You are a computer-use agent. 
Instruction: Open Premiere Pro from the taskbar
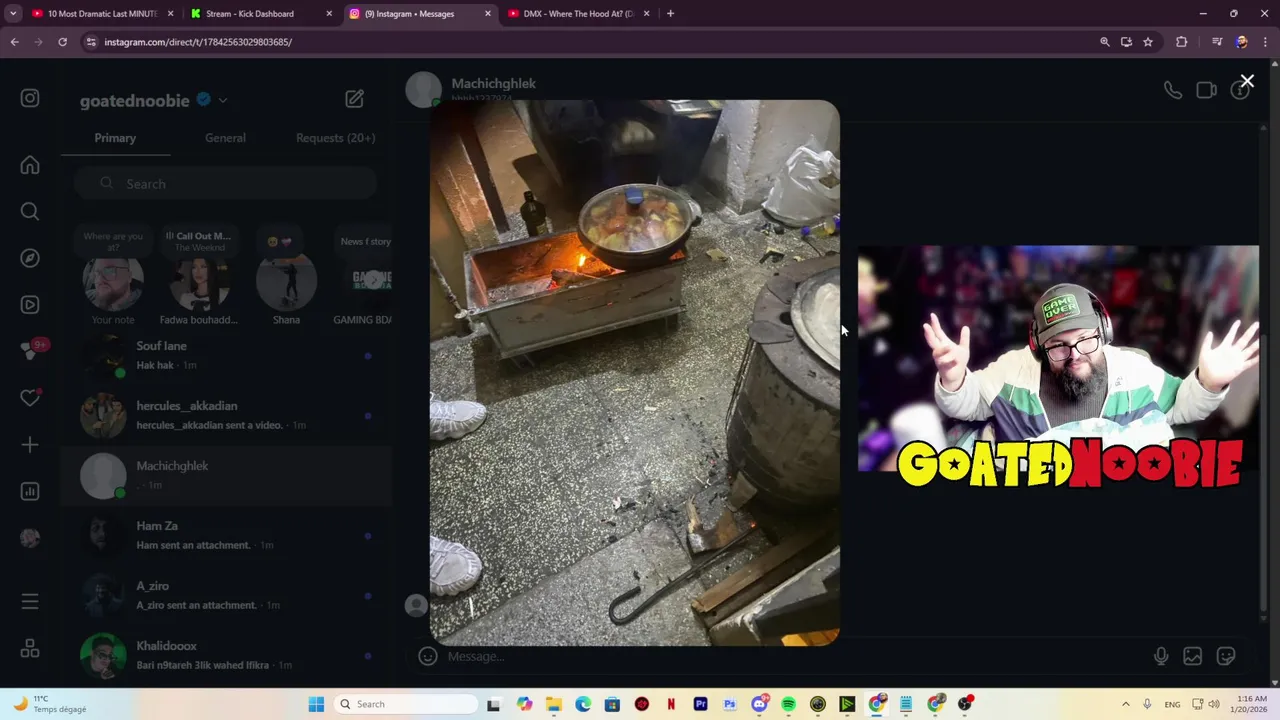pos(700,704)
